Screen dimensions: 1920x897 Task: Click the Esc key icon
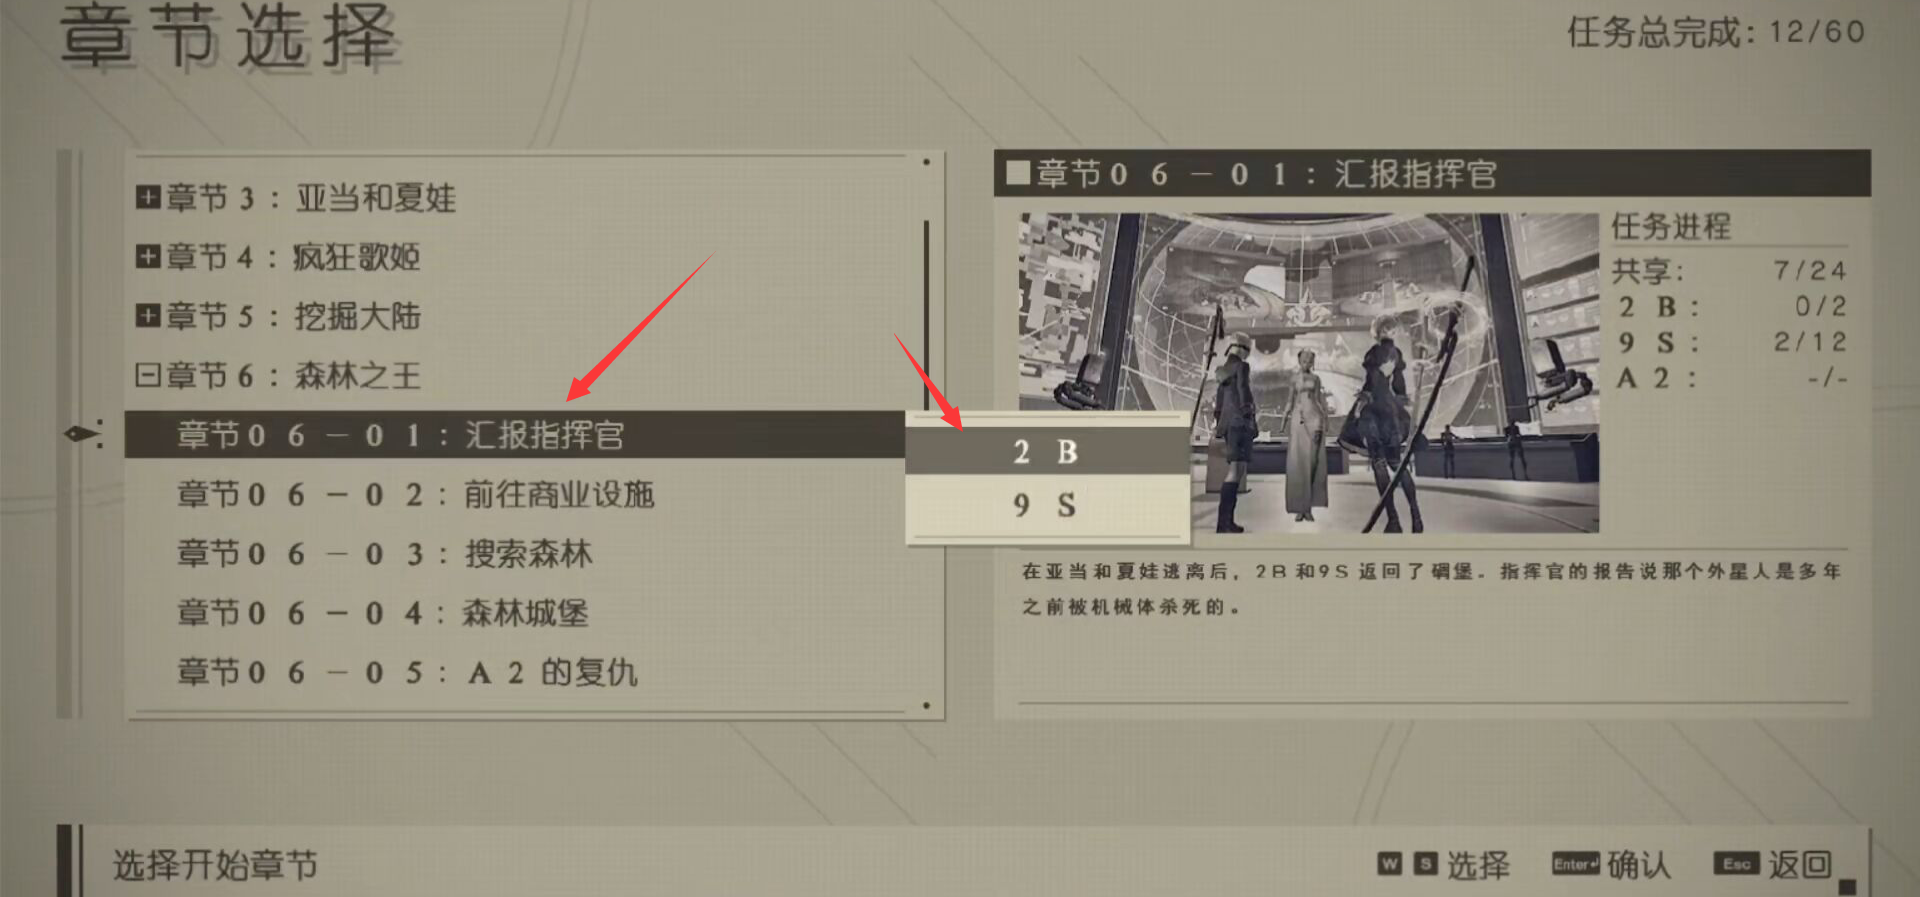coord(1737,864)
